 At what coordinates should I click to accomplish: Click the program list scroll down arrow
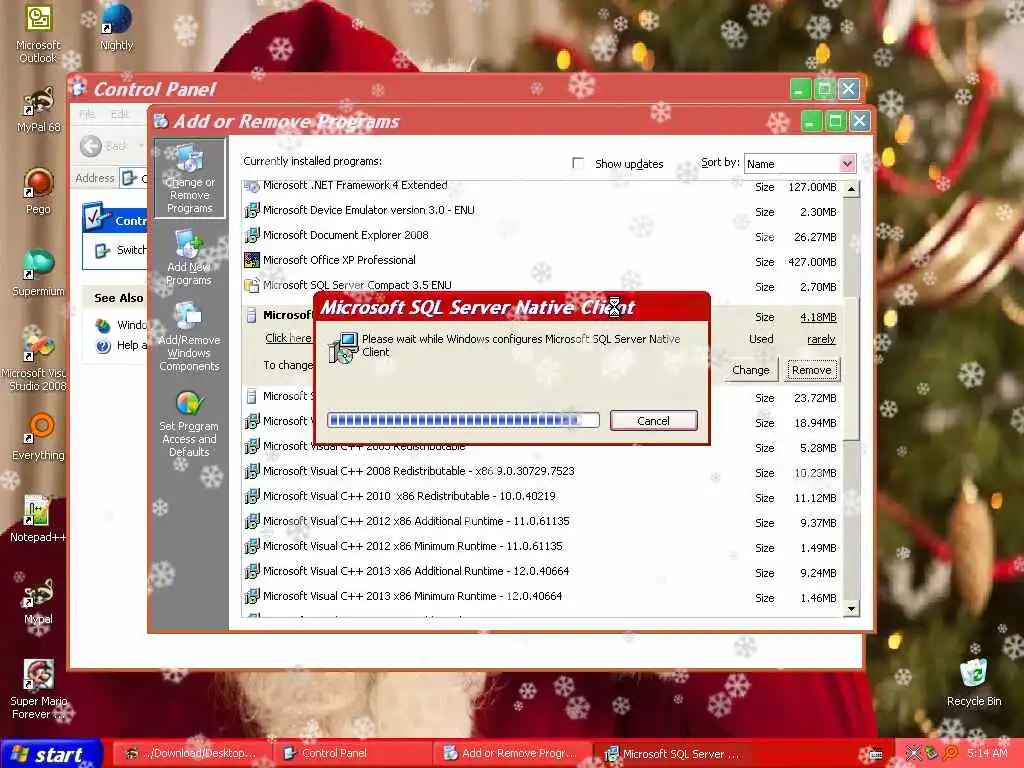point(851,609)
